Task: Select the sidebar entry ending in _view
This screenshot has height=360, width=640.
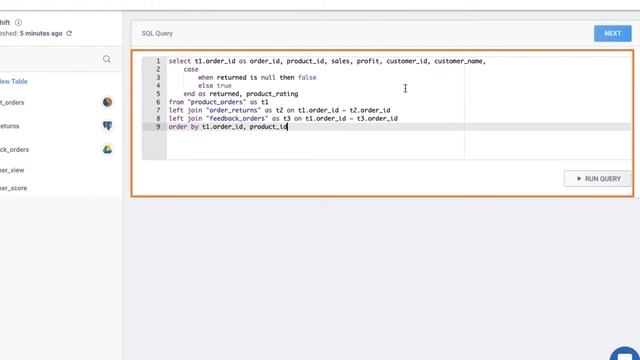Action: pos(12,170)
